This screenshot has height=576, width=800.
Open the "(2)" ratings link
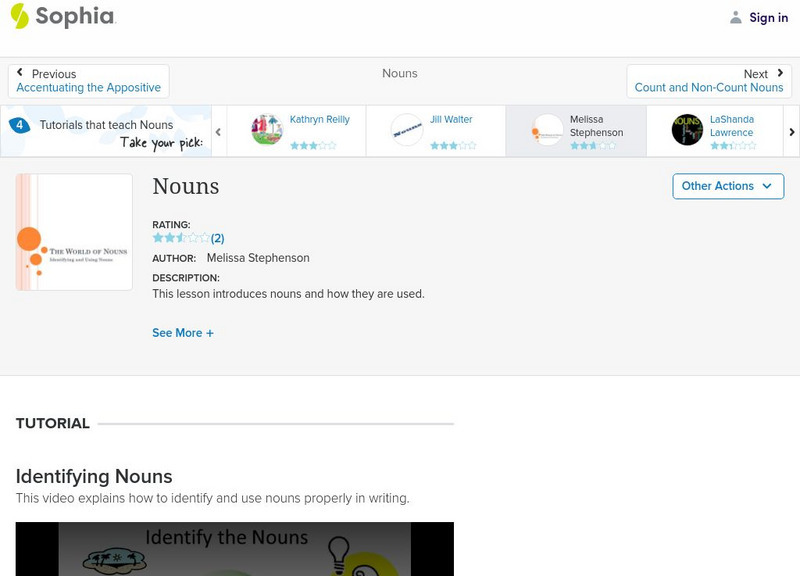(x=217, y=238)
